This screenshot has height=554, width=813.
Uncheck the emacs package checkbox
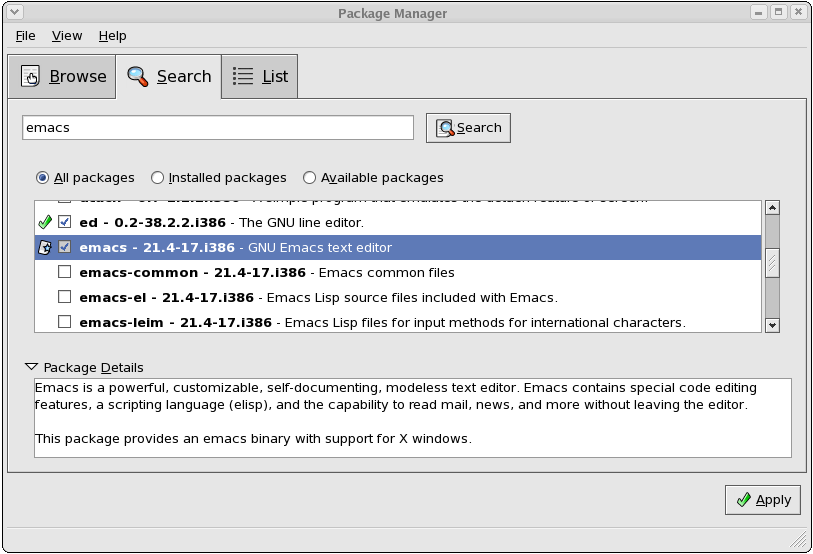pyautogui.click(x=65, y=247)
